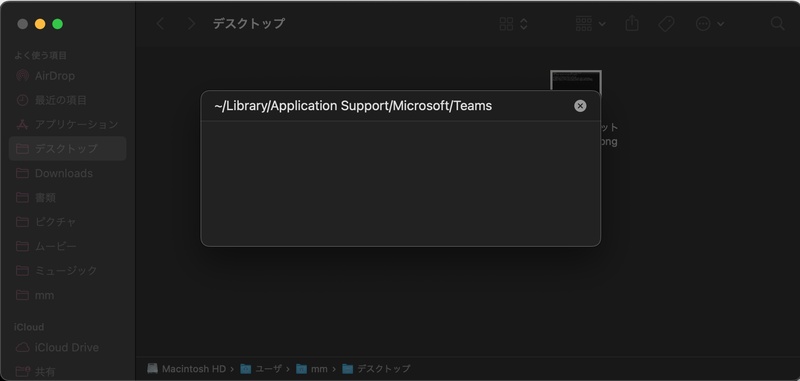Click the よく使う項目 sidebar heading

(x=40, y=55)
